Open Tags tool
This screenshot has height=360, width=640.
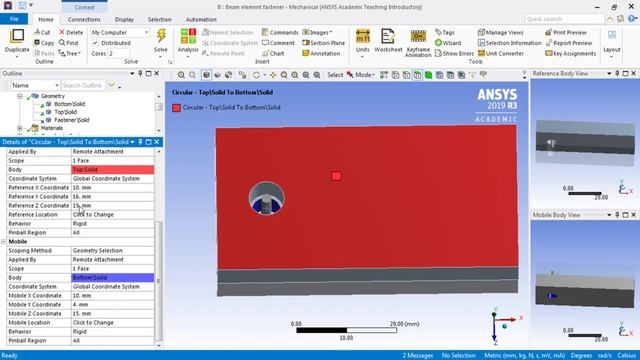pos(445,32)
